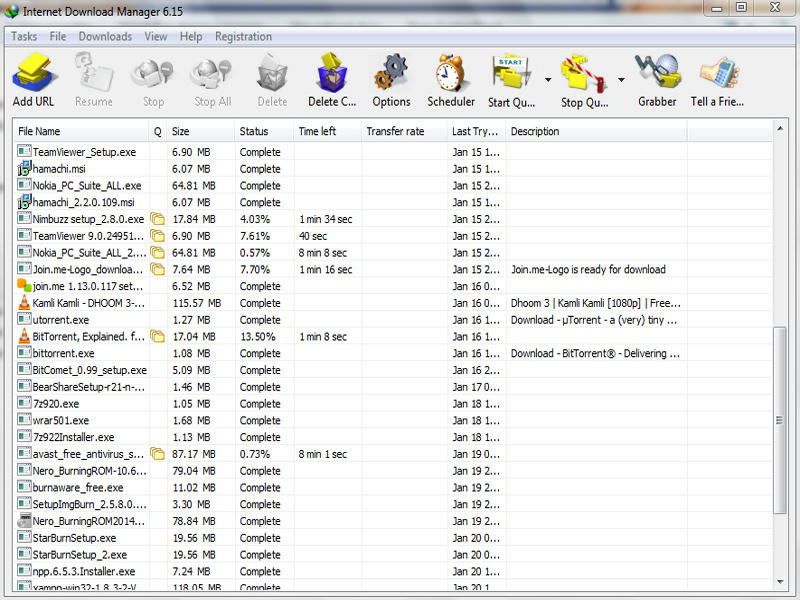Open the View menu
Screen dimensions: 800x600
click(x=156, y=36)
